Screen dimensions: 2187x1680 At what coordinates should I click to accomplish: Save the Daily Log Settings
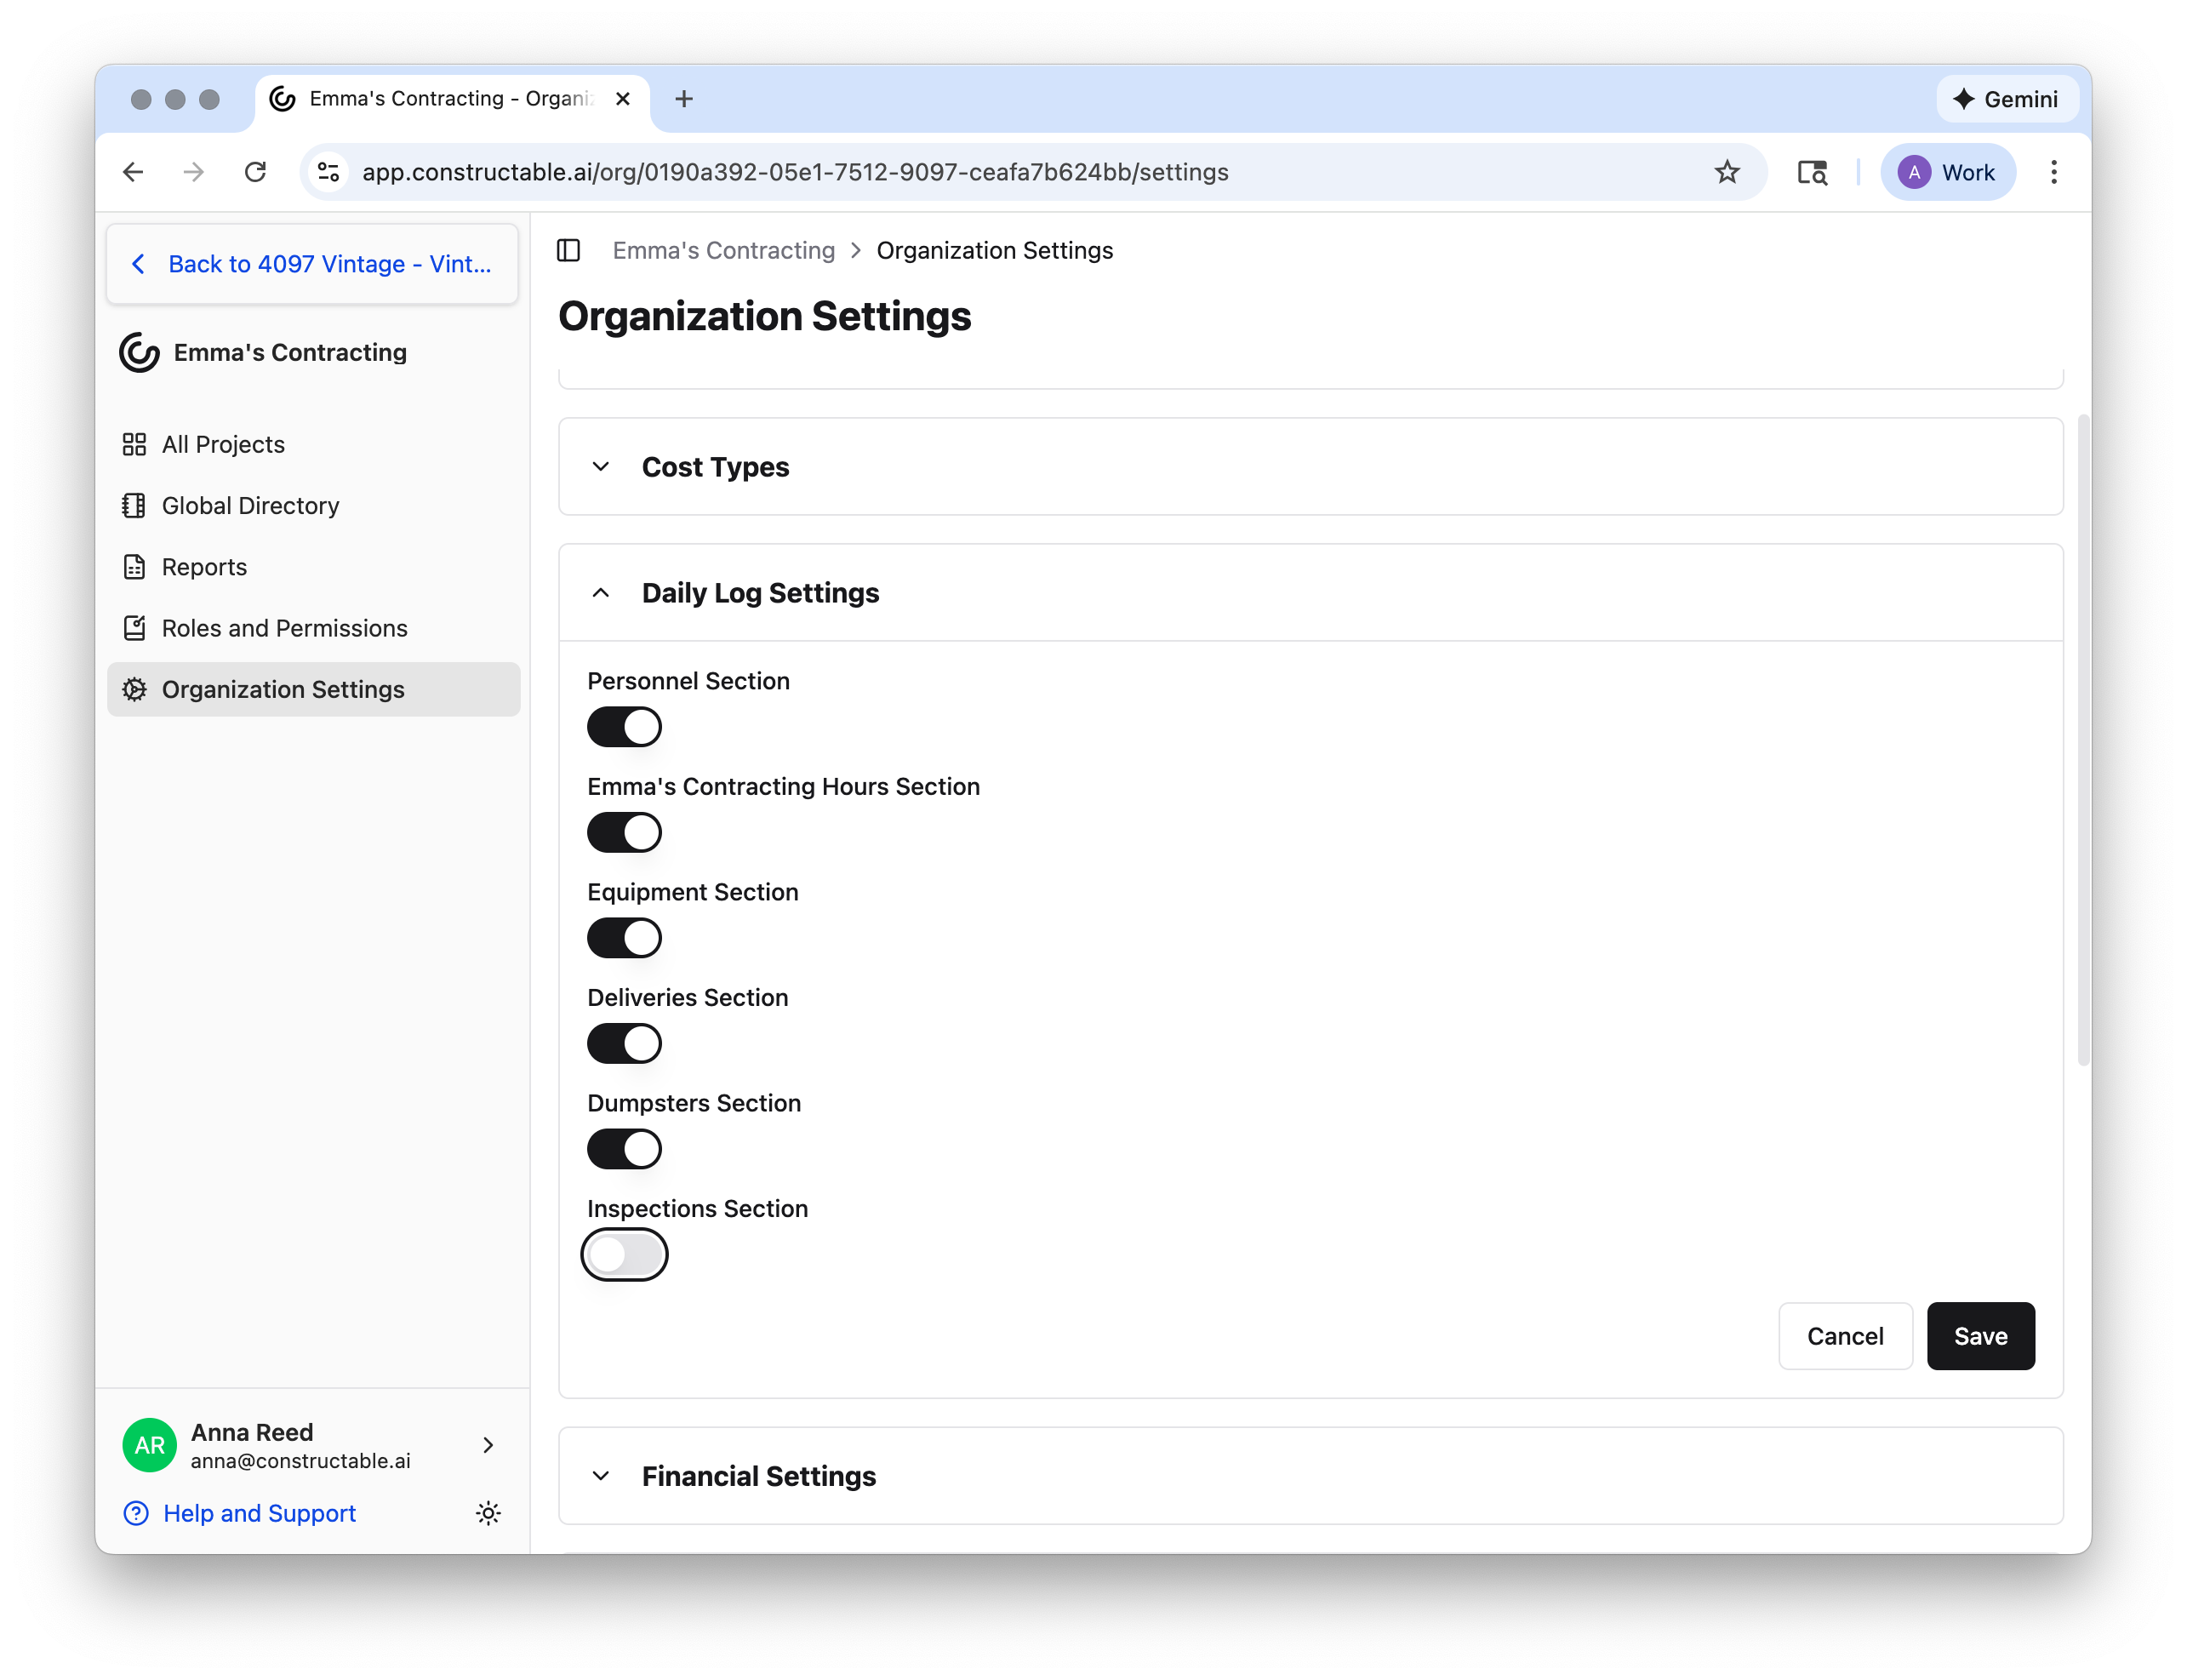click(x=1980, y=1336)
